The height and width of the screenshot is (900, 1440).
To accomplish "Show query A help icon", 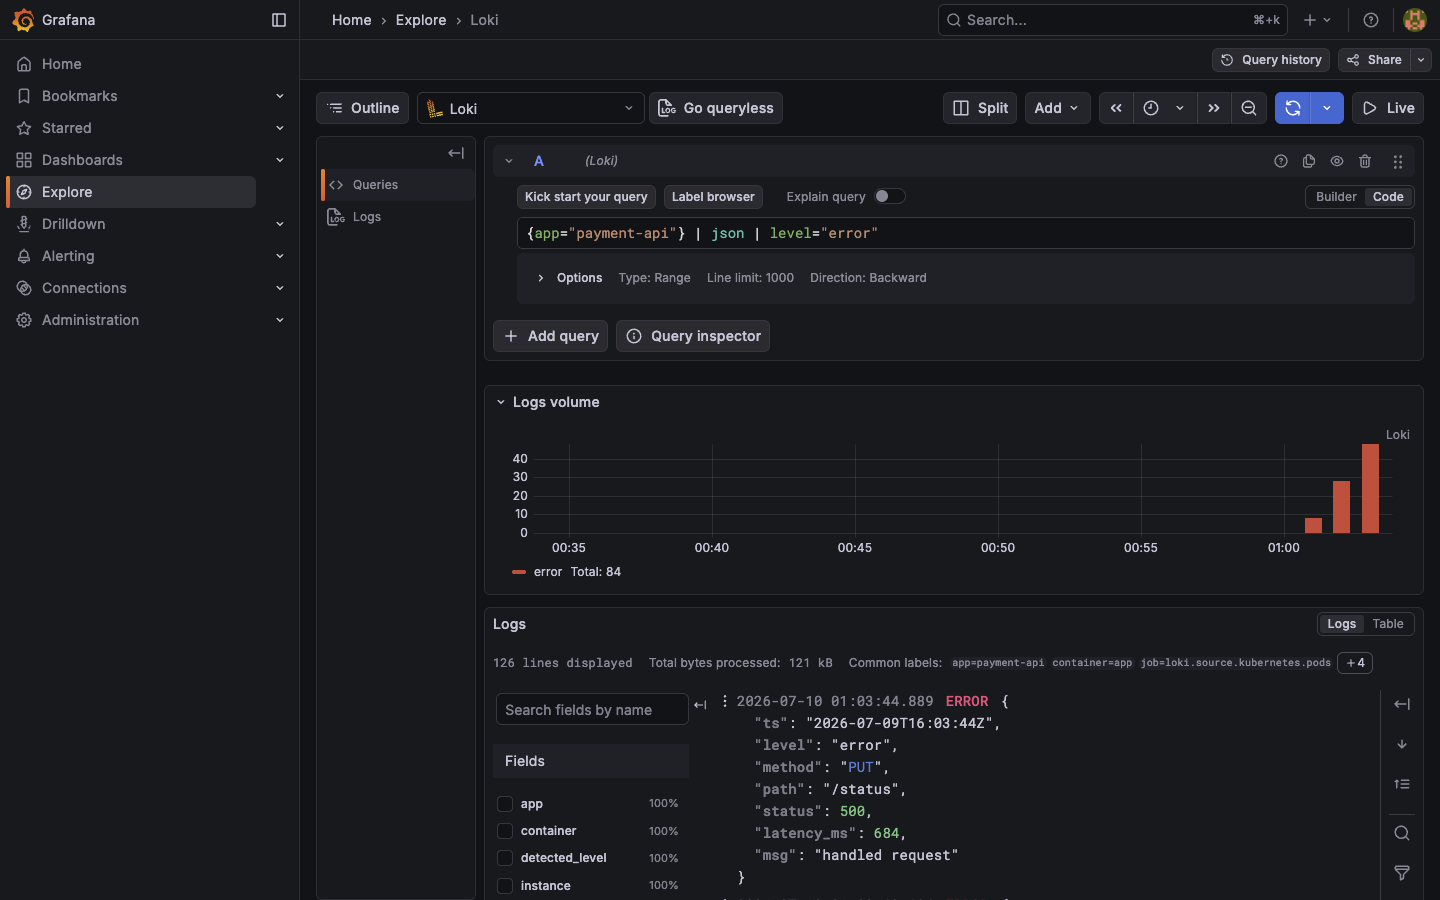I will point(1281,161).
